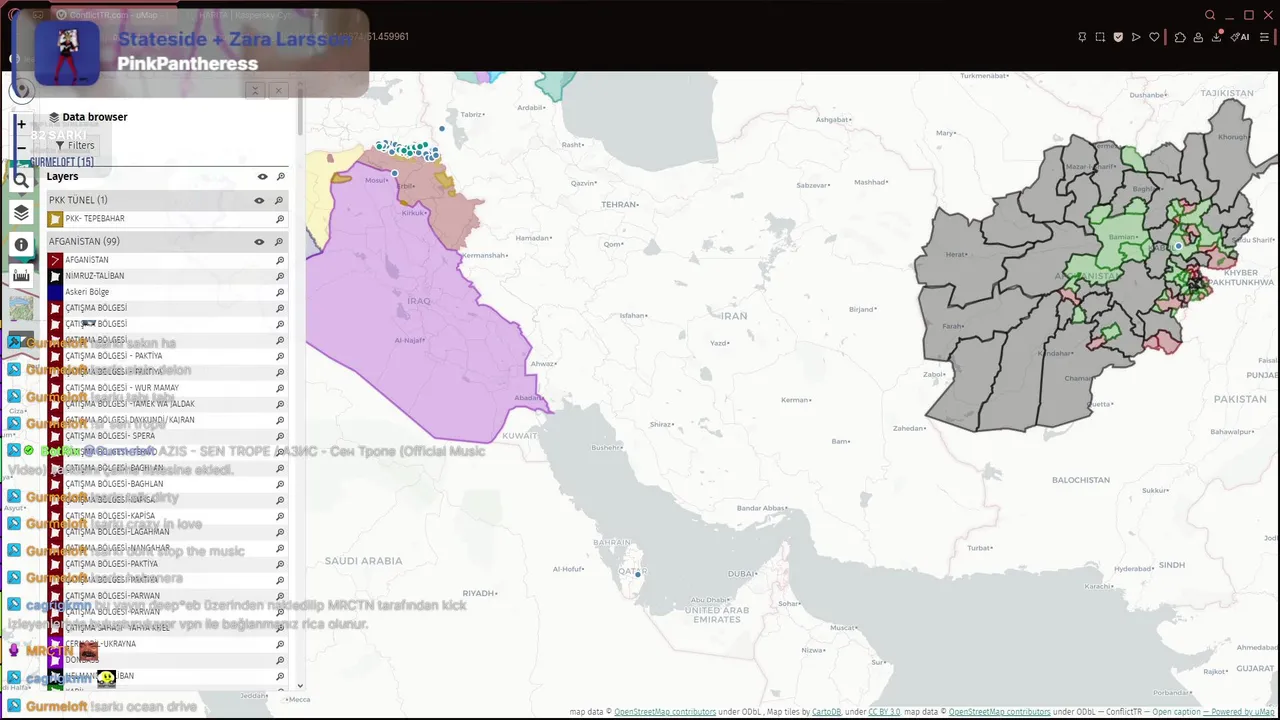Screen dimensions: 1280x720
Task: Select the AFGANİSTAN feature row
Action: click(x=167, y=260)
